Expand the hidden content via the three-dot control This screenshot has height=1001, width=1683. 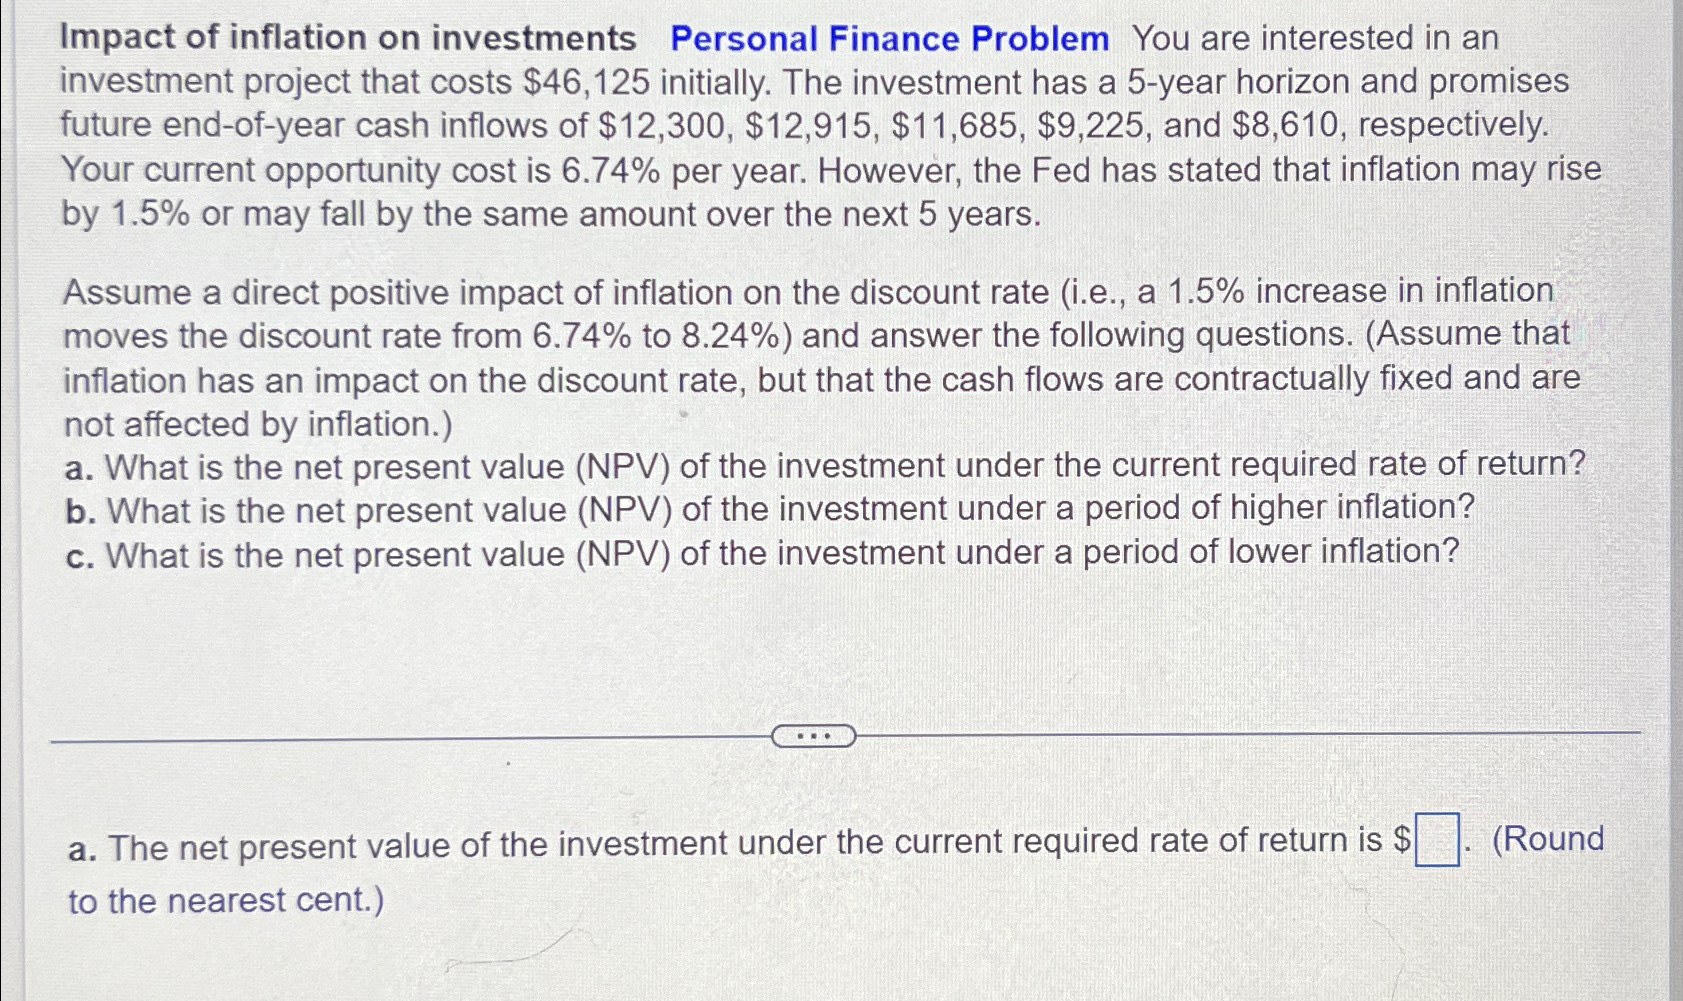point(813,737)
